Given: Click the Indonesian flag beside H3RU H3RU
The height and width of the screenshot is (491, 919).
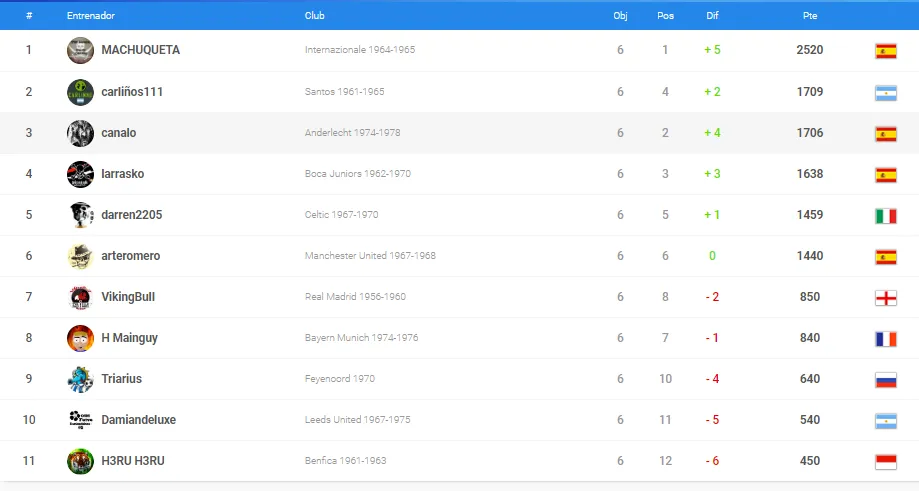Looking at the screenshot, I should click(886, 462).
